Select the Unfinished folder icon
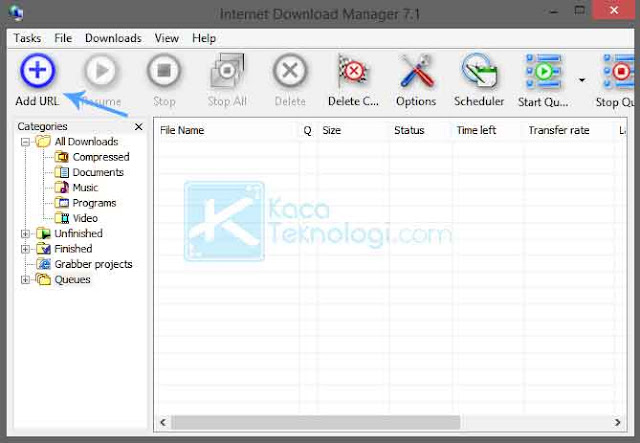640x443 pixels. coord(43,234)
